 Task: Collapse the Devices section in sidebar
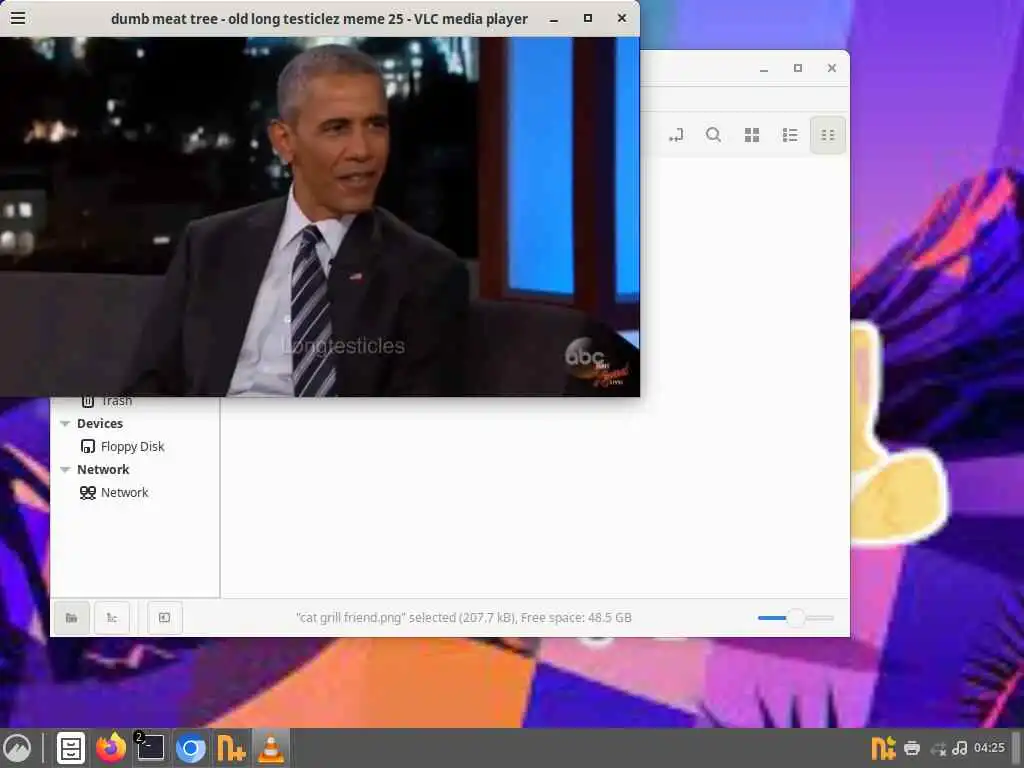[65, 424]
